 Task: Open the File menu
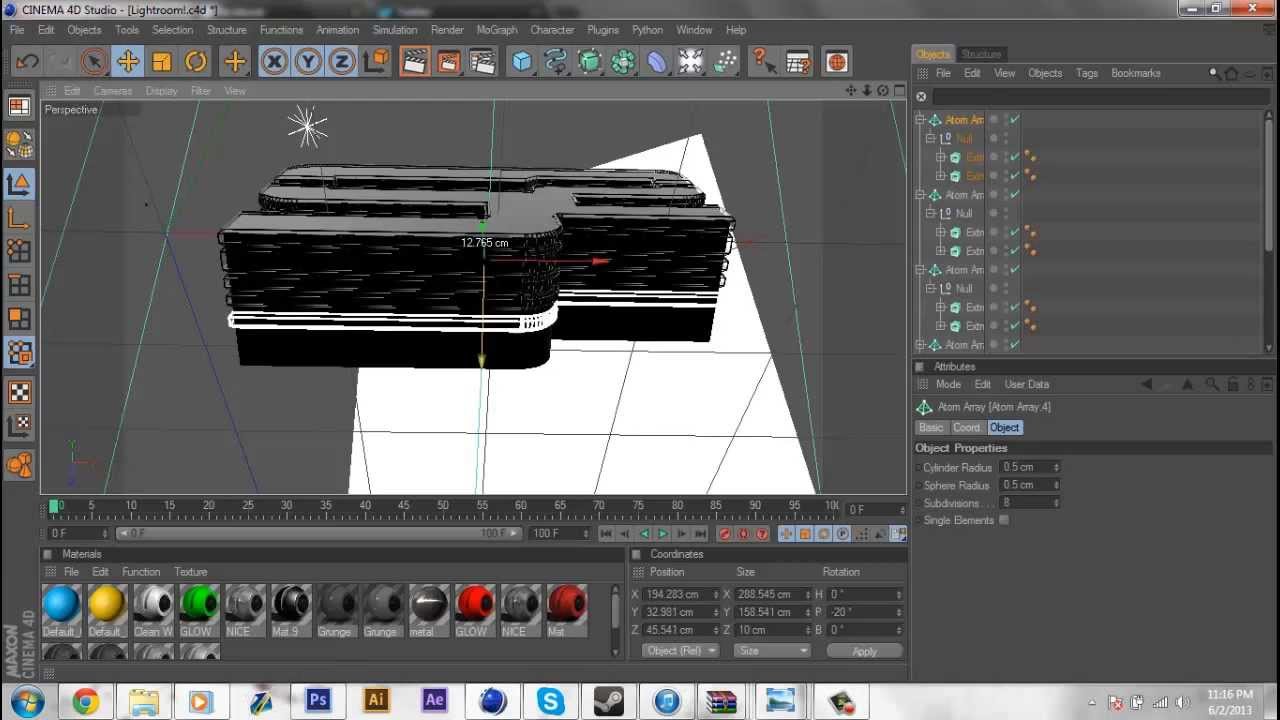[17, 30]
